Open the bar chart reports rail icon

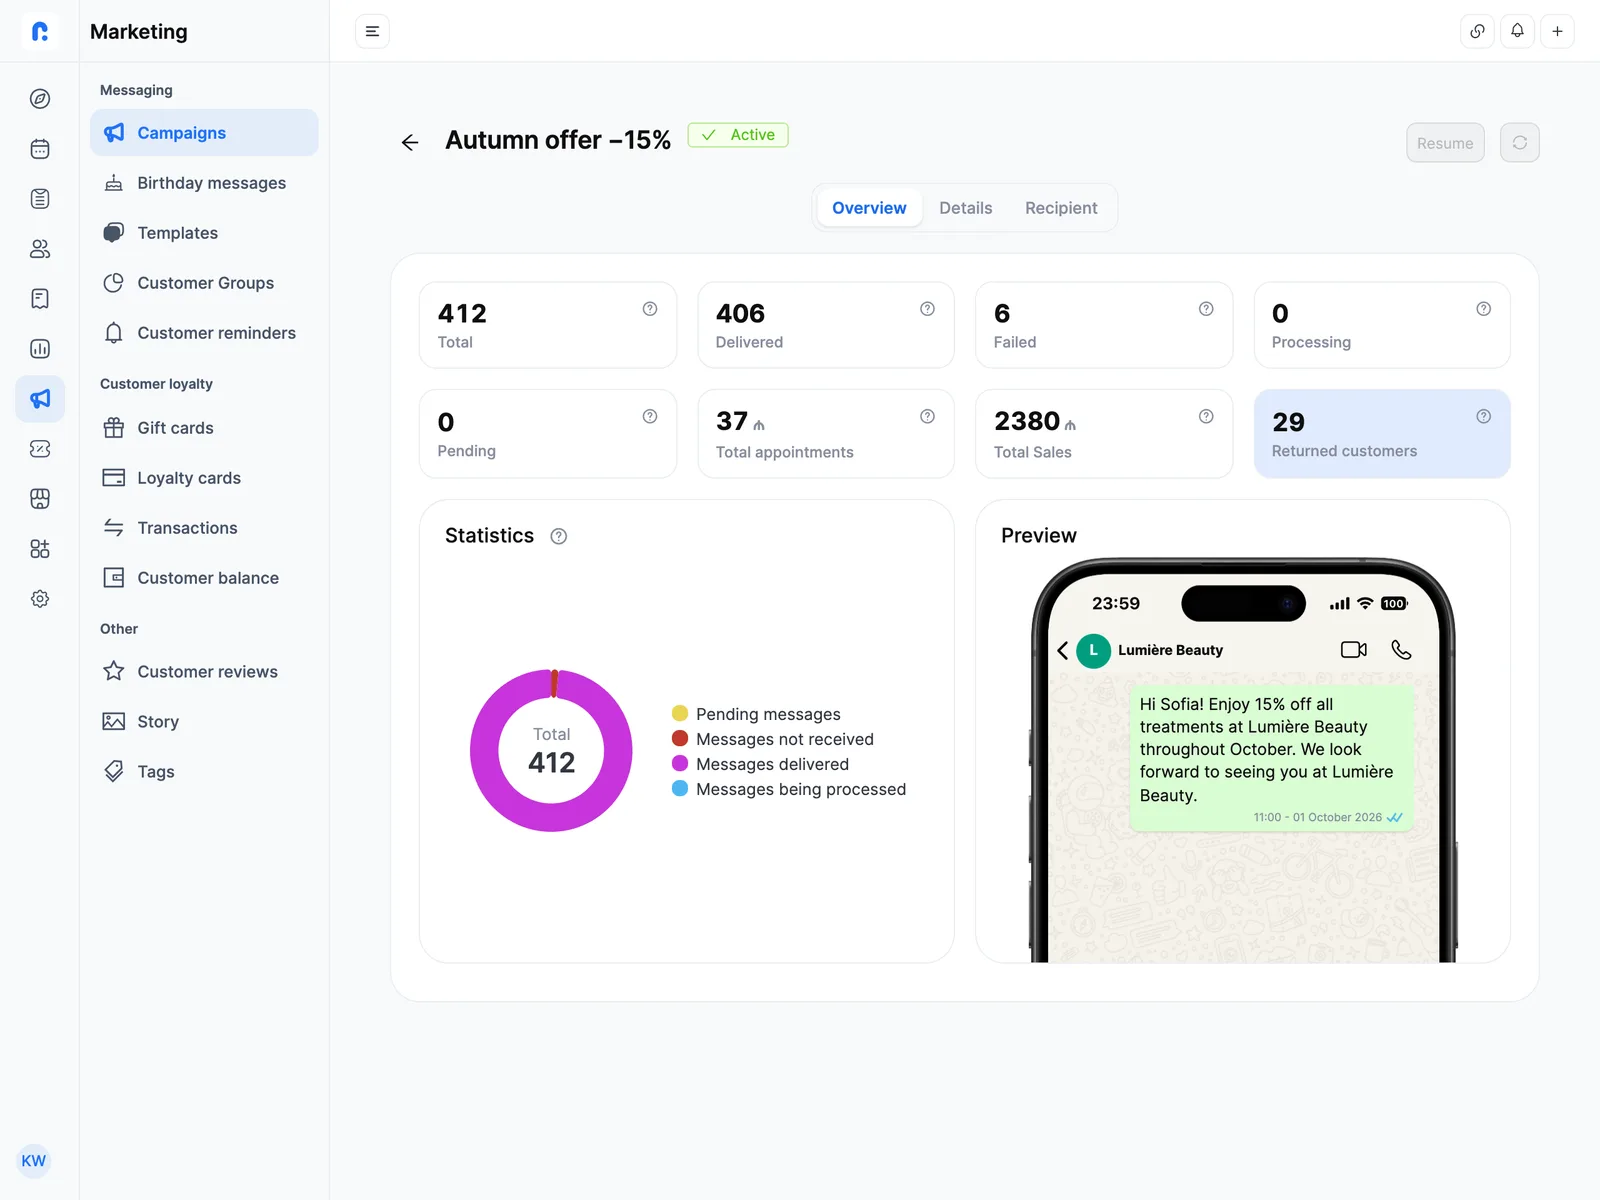[40, 349]
